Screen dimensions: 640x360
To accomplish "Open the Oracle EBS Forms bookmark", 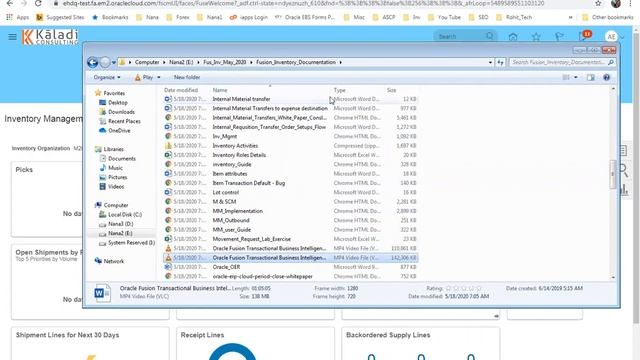I will [304, 18].
